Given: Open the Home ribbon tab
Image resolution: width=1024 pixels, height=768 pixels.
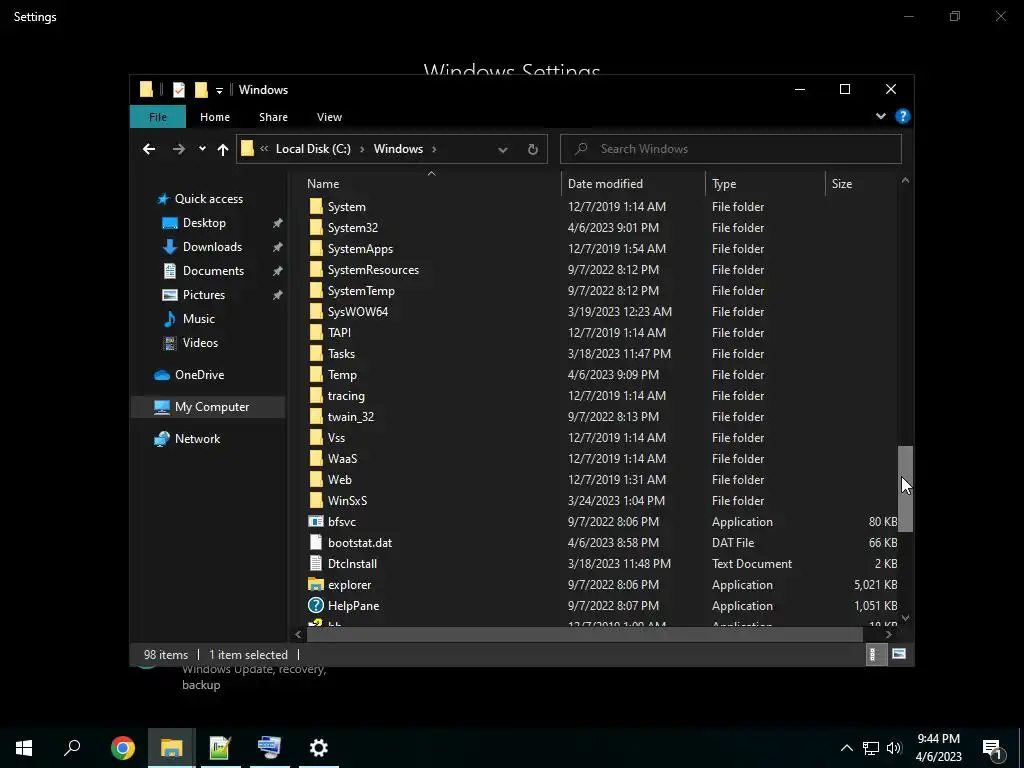Looking at the screenshot, I should pos(215,117).
